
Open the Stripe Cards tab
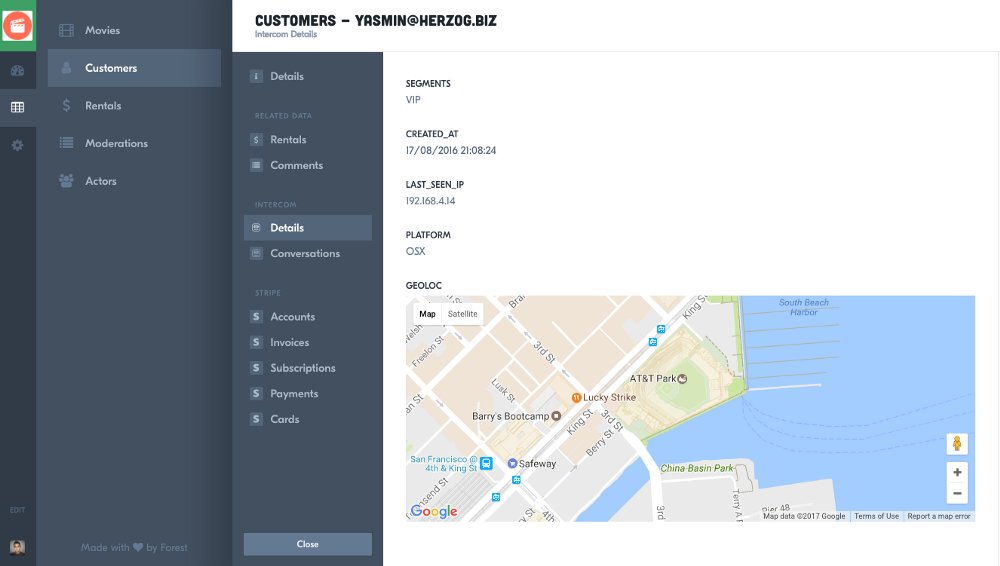click(308, 419)
